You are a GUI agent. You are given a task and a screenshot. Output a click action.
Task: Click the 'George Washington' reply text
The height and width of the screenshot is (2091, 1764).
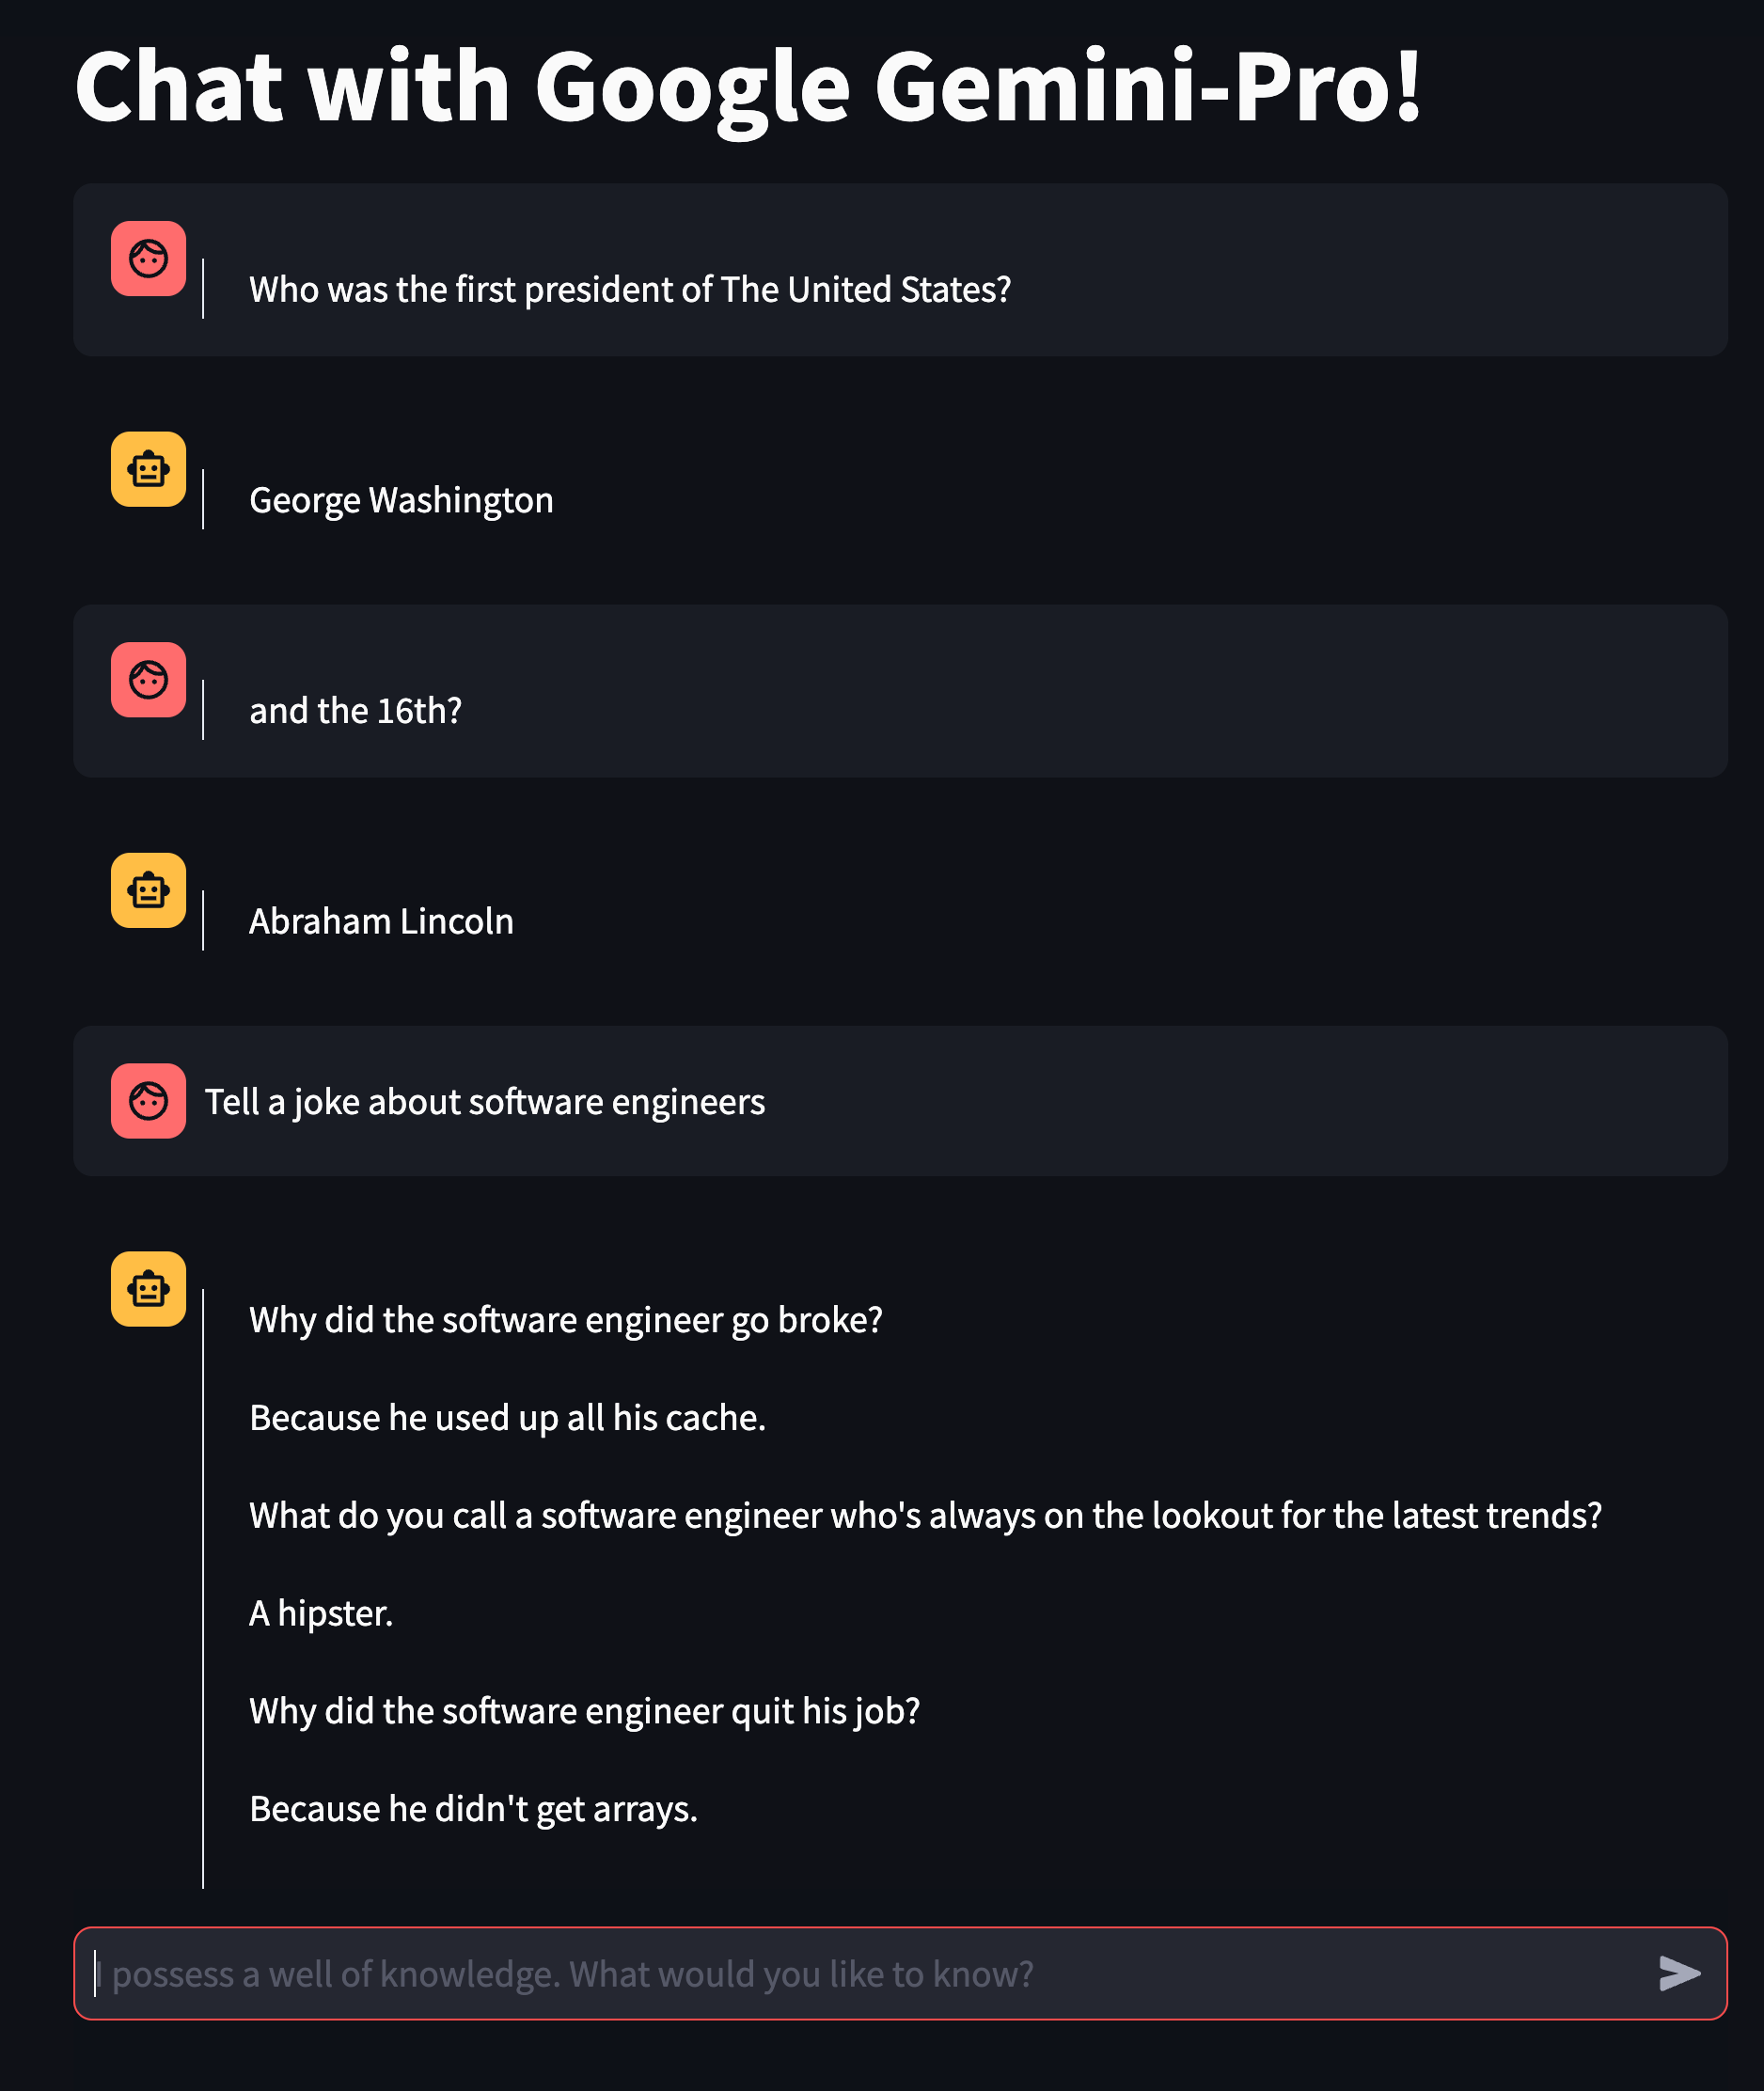pyautogui.click(x=401, y=500)
